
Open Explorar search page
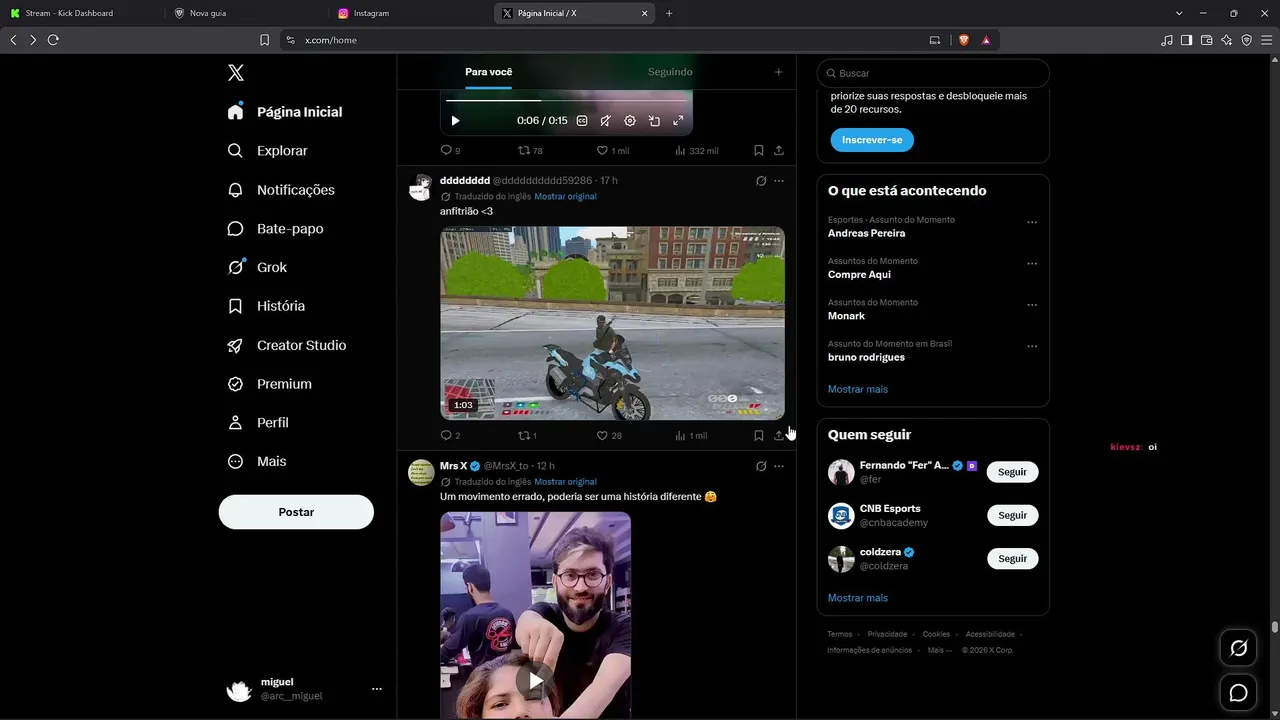pos(268,151)
